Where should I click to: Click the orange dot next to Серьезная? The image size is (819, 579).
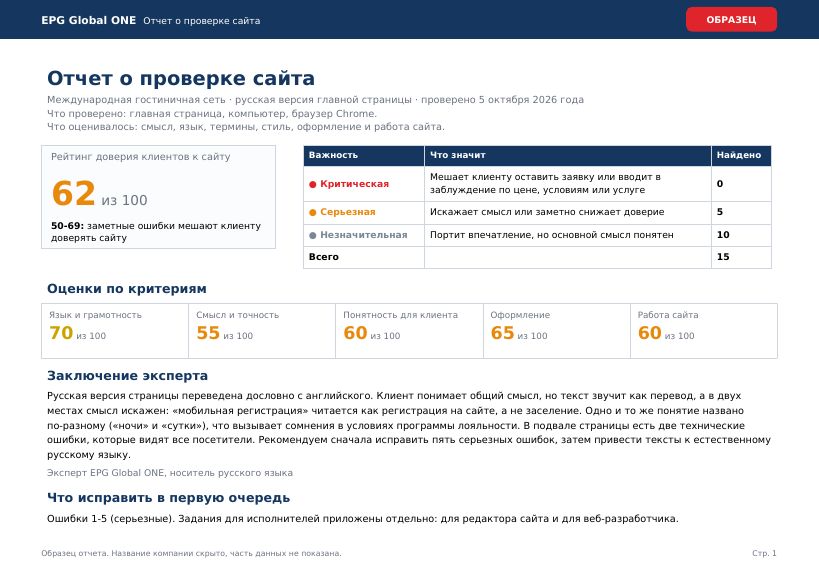[312, 212]
